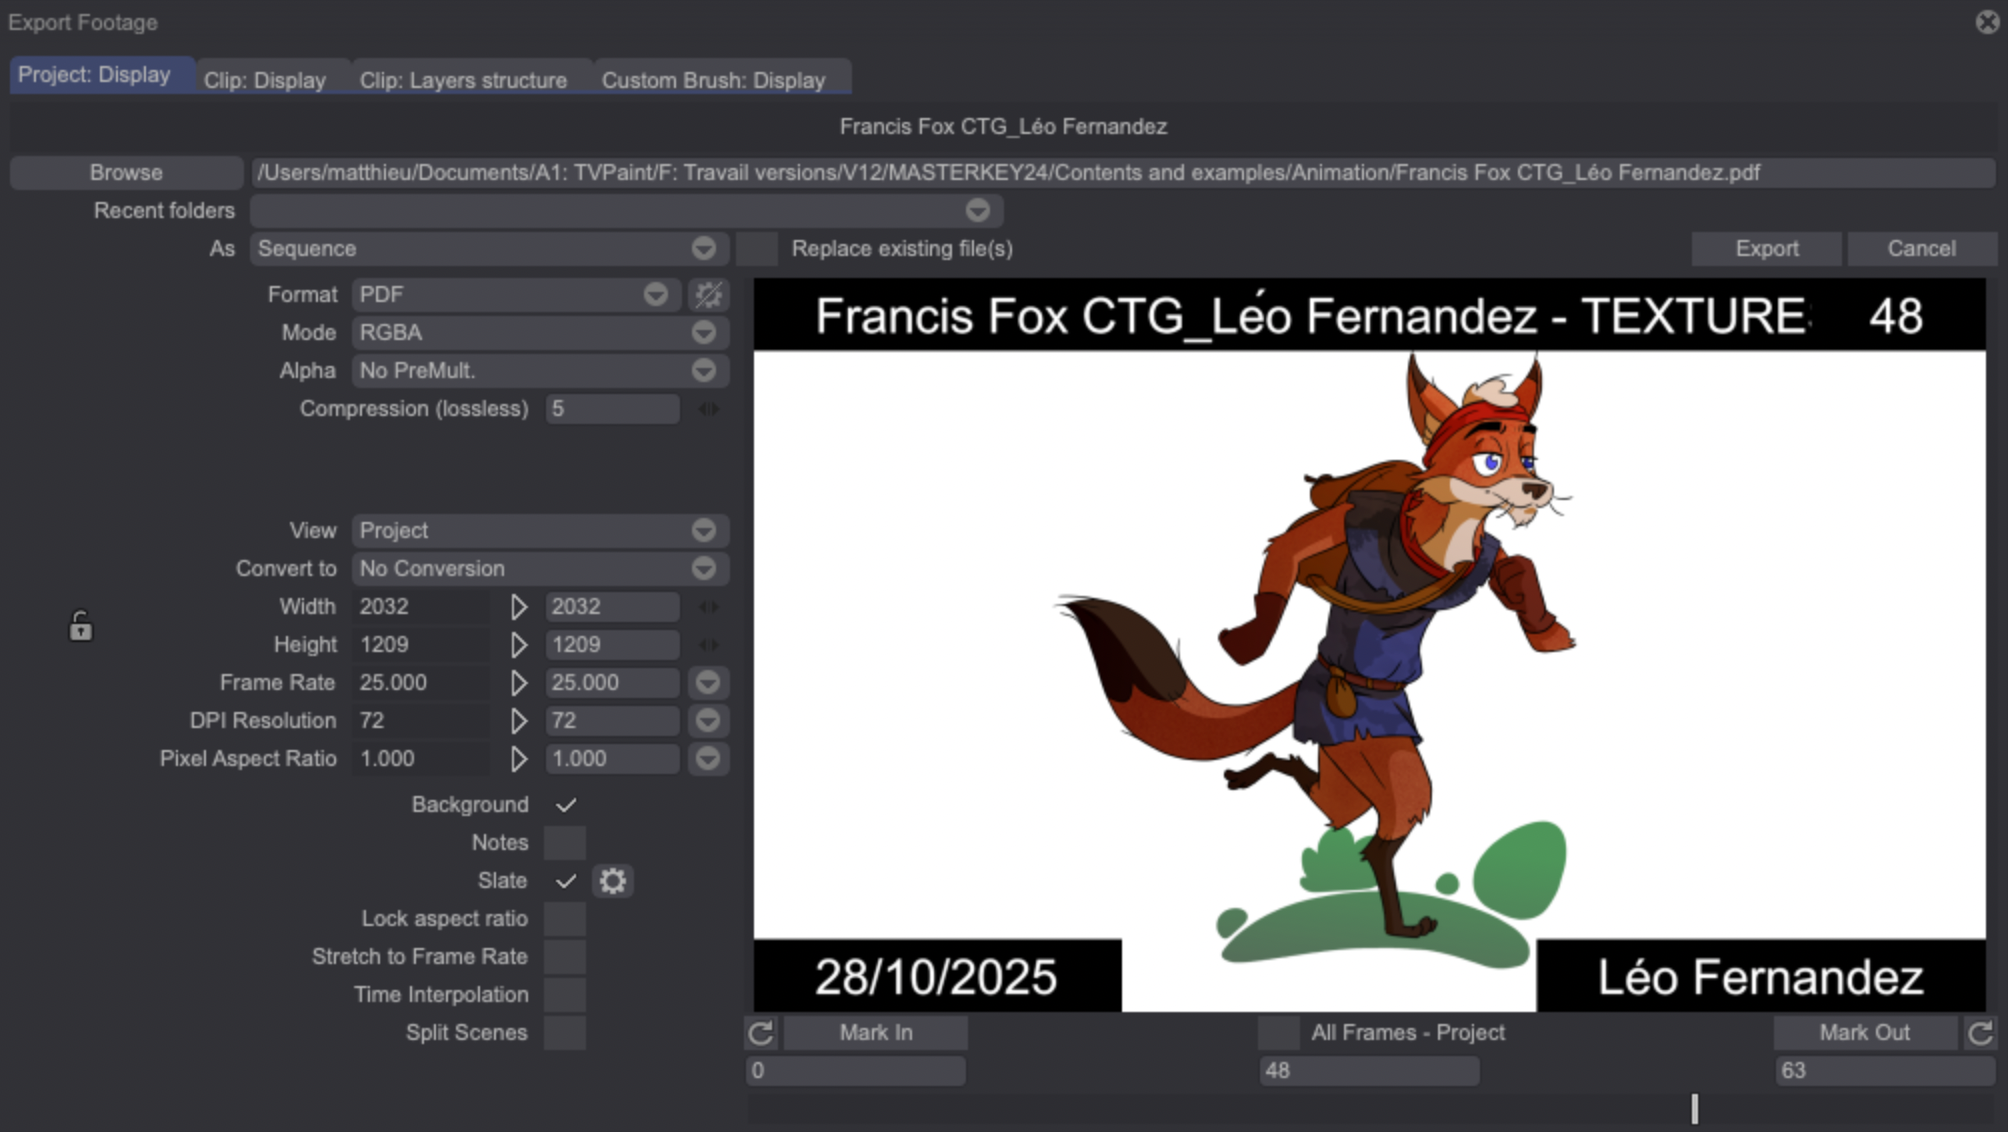
Task: Open the Slate settings gear icon
Action: 612,881
